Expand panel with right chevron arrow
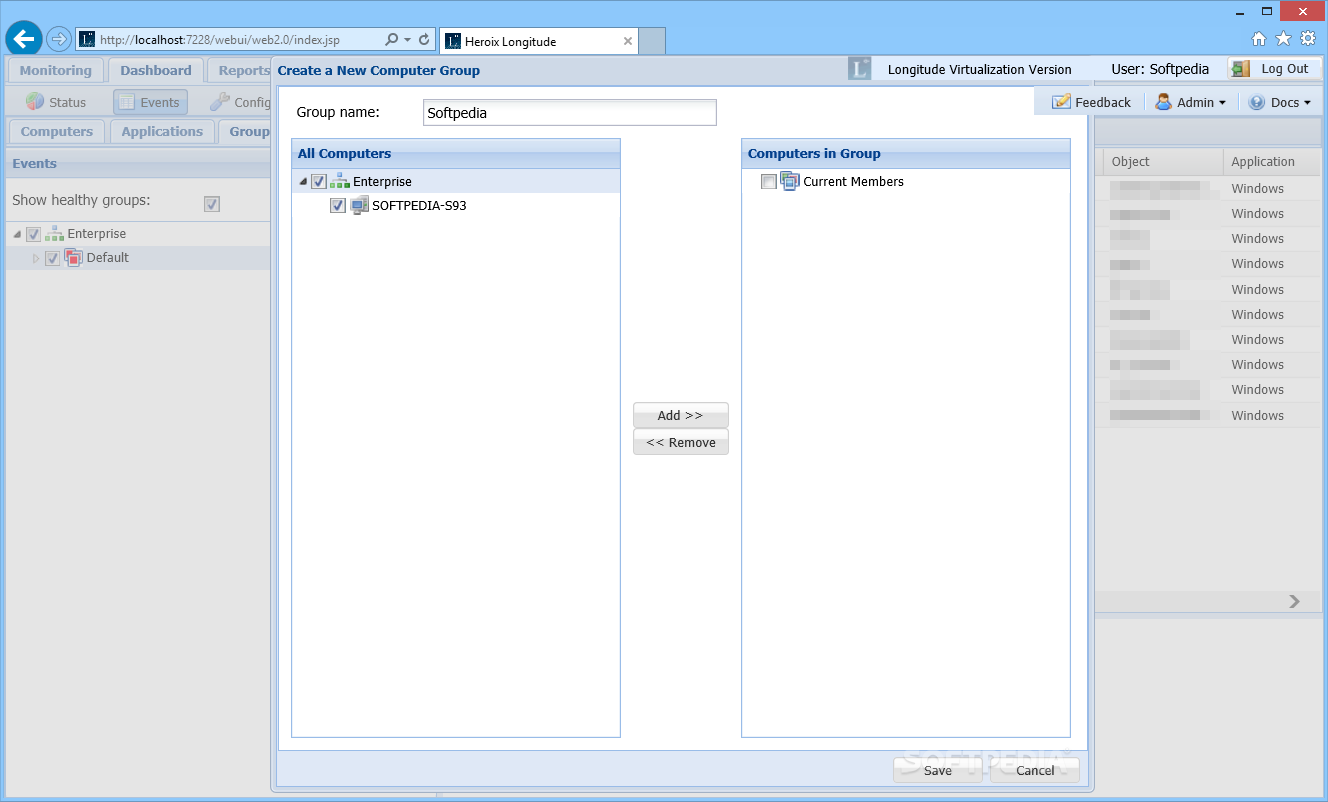1328x802 pixels. coord(1294,601)
